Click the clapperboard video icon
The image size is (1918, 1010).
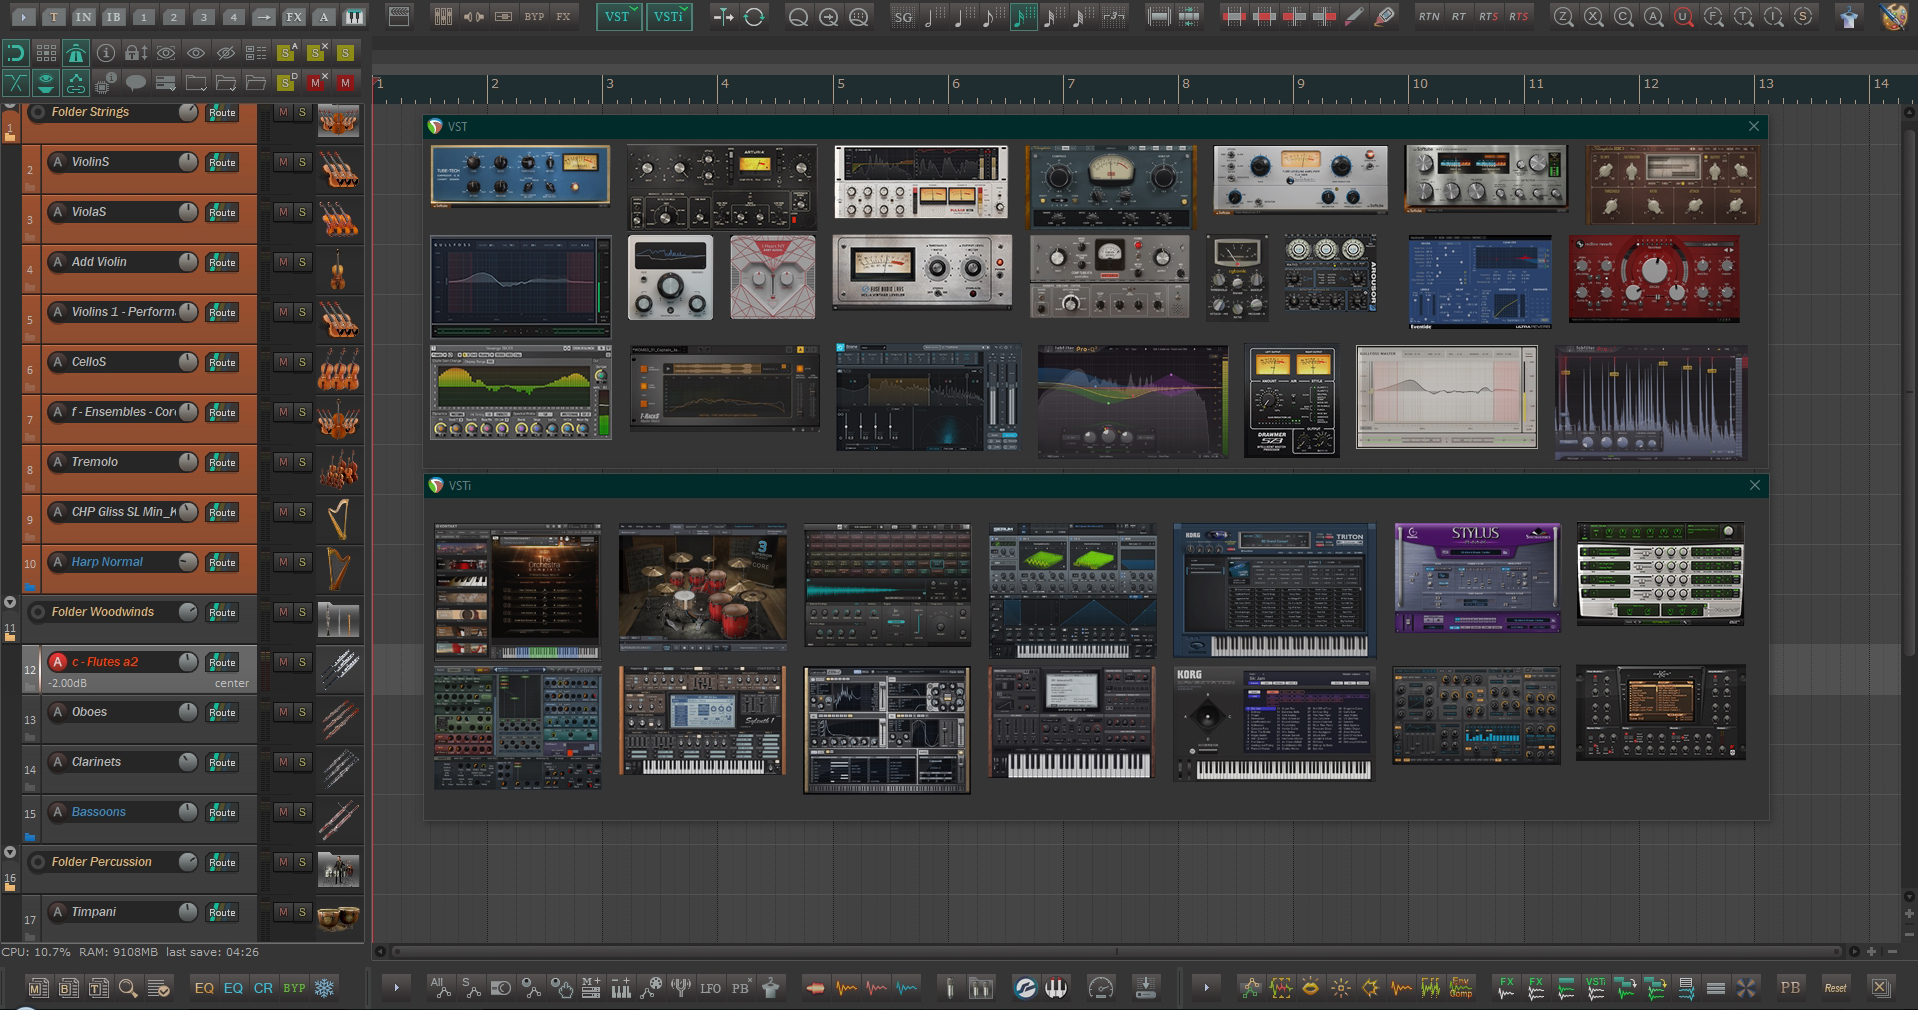click(399, 17)
